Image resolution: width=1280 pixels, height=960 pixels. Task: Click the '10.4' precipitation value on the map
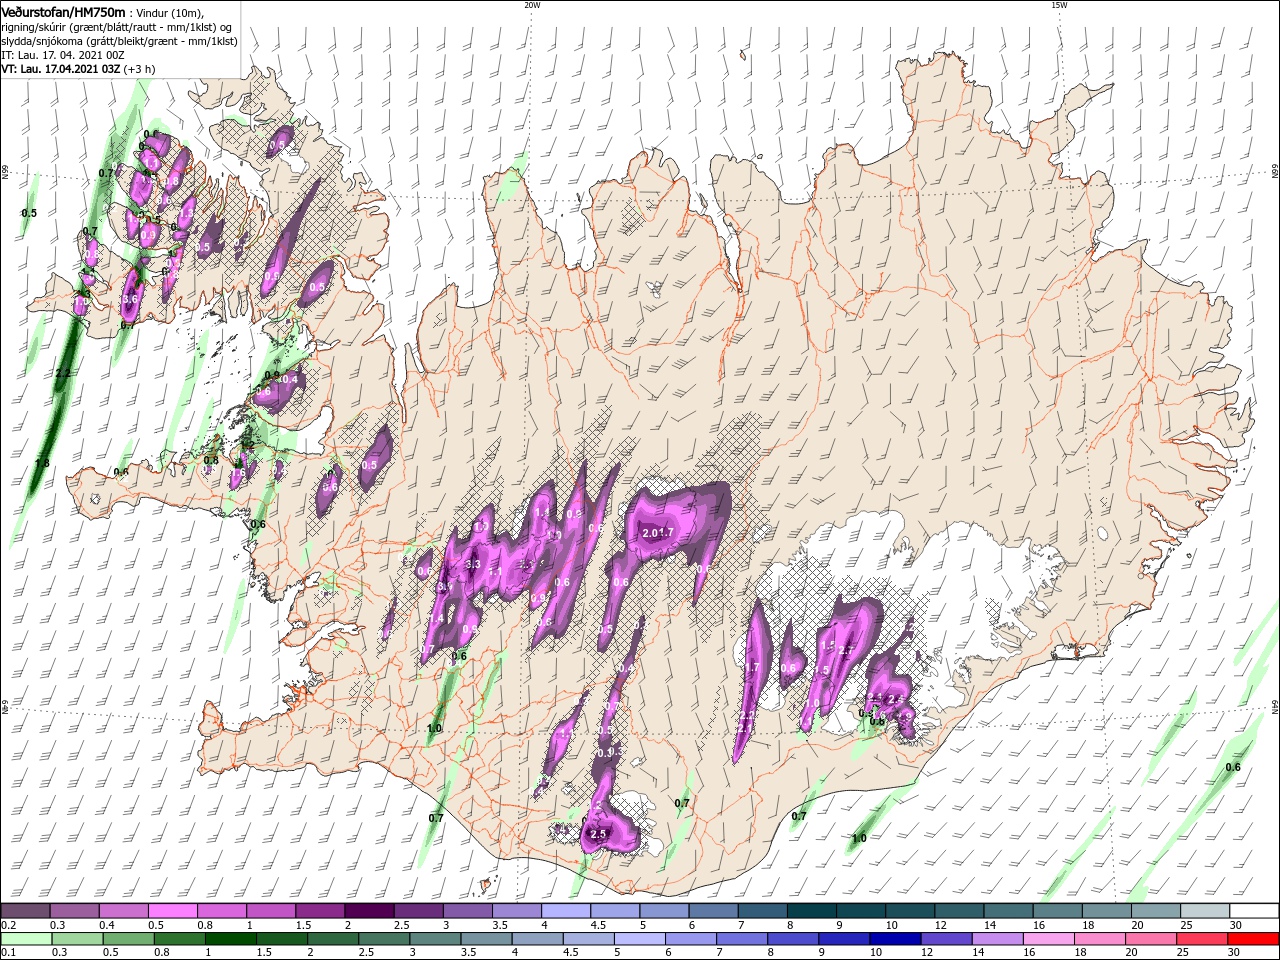coord(289,379)
